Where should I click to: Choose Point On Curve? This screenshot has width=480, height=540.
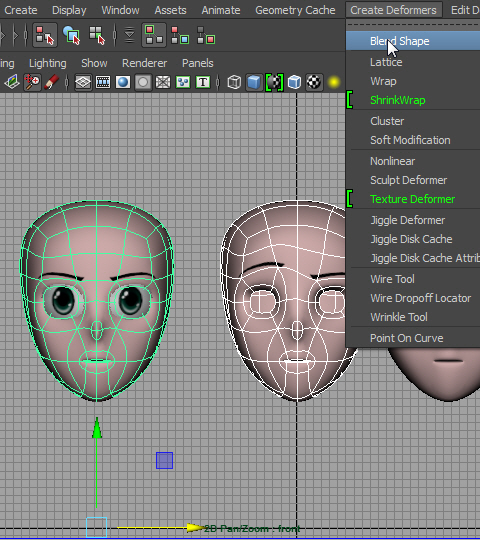[x=413, y=338]
